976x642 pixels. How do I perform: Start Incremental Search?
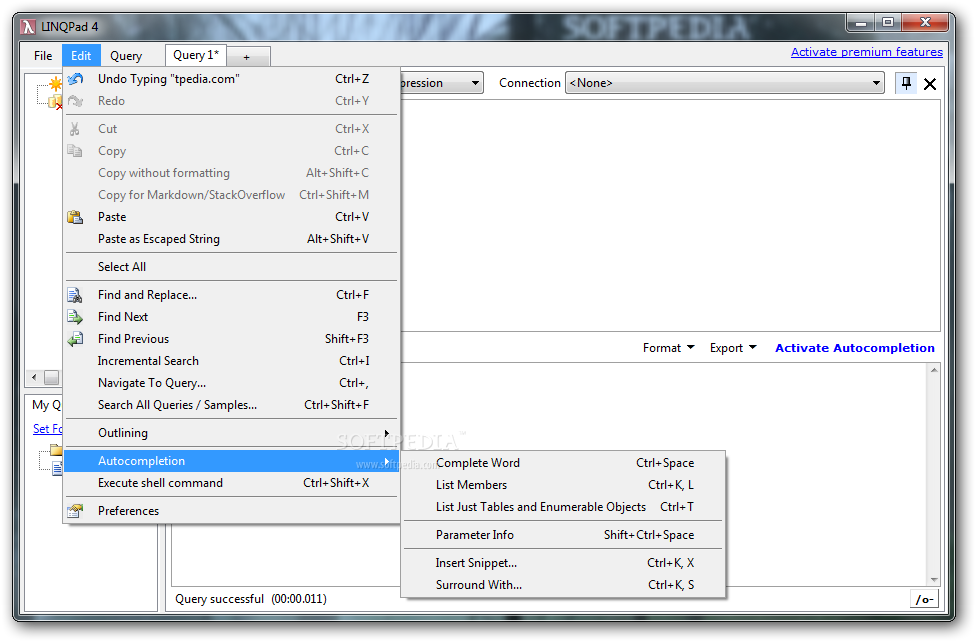pyautogui.click(x=232, y=361)
